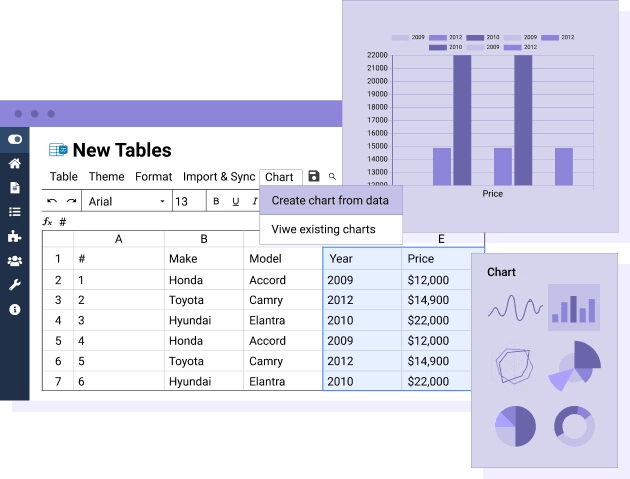The width and height of the screenshot is (630, 479).
Task: Click the Elantra cell in row 7
Action: 283,381
